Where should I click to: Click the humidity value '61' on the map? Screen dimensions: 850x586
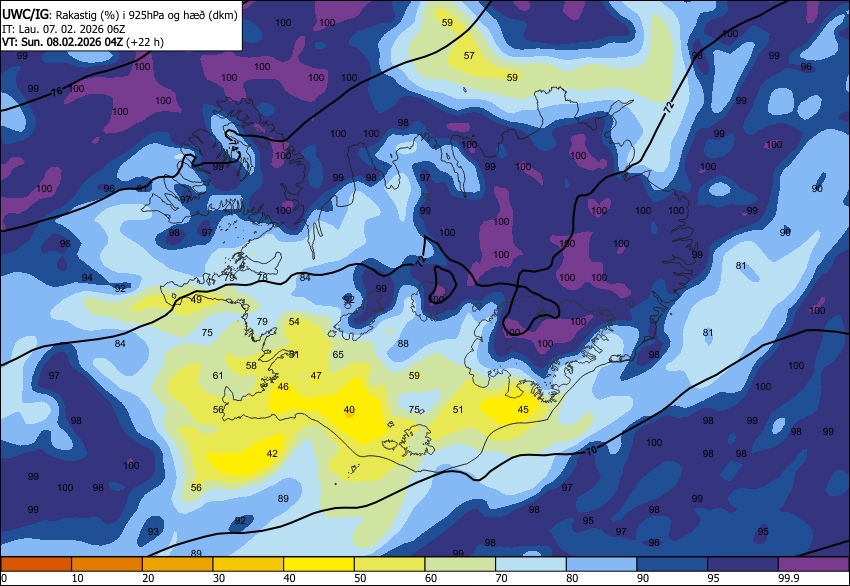(218, 375)
